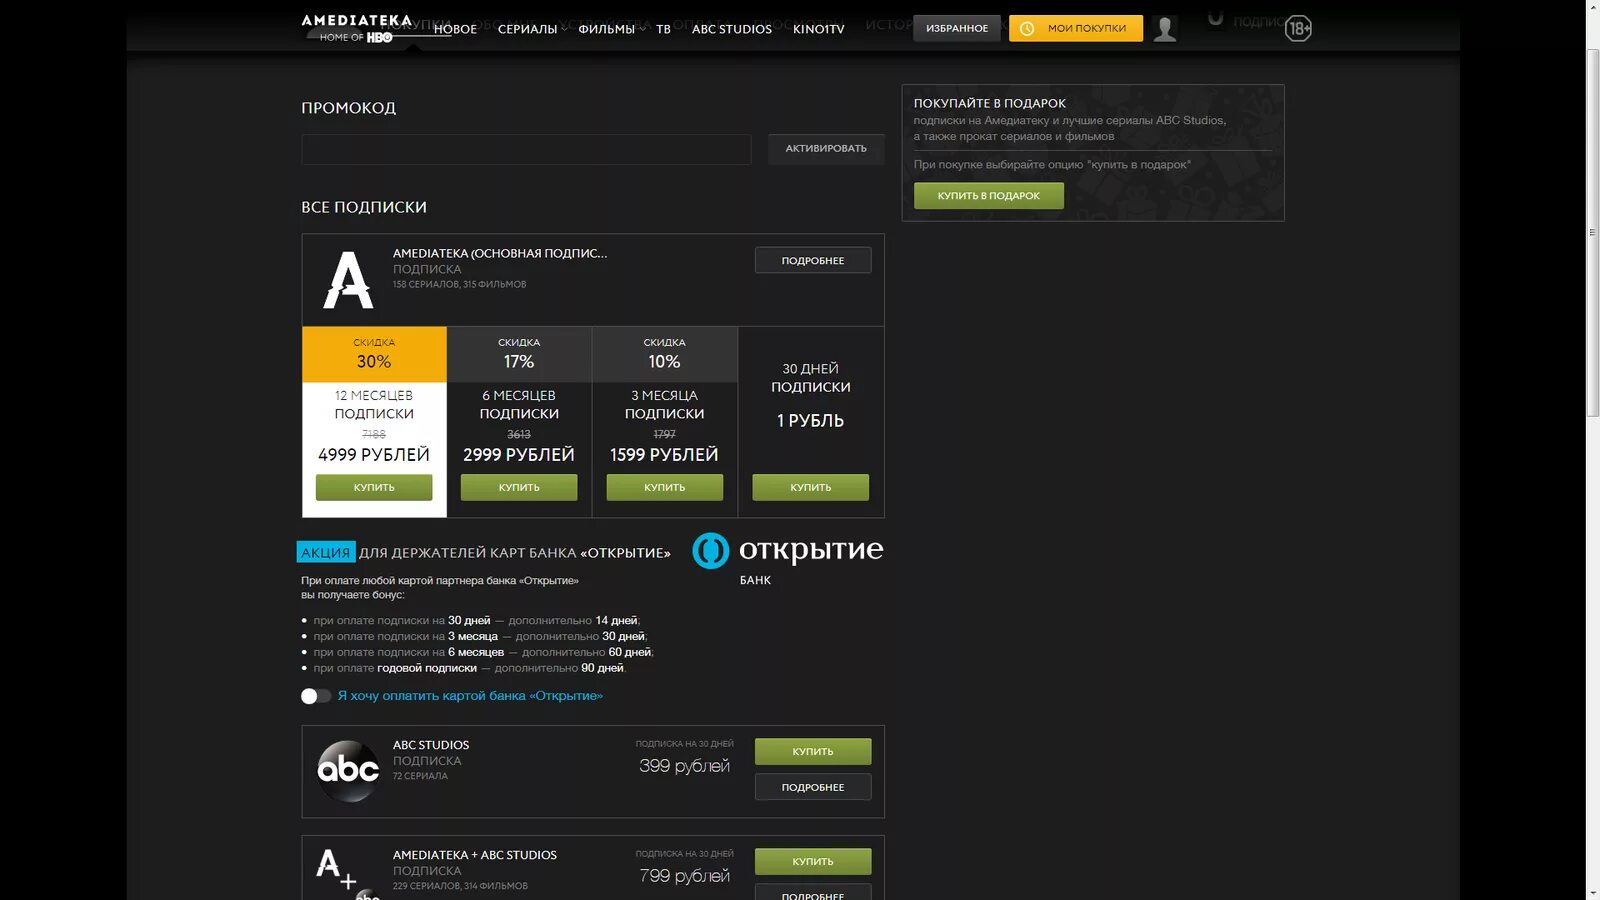
Task: Click the scrollbar up arrow
Action: point(1592,8)
